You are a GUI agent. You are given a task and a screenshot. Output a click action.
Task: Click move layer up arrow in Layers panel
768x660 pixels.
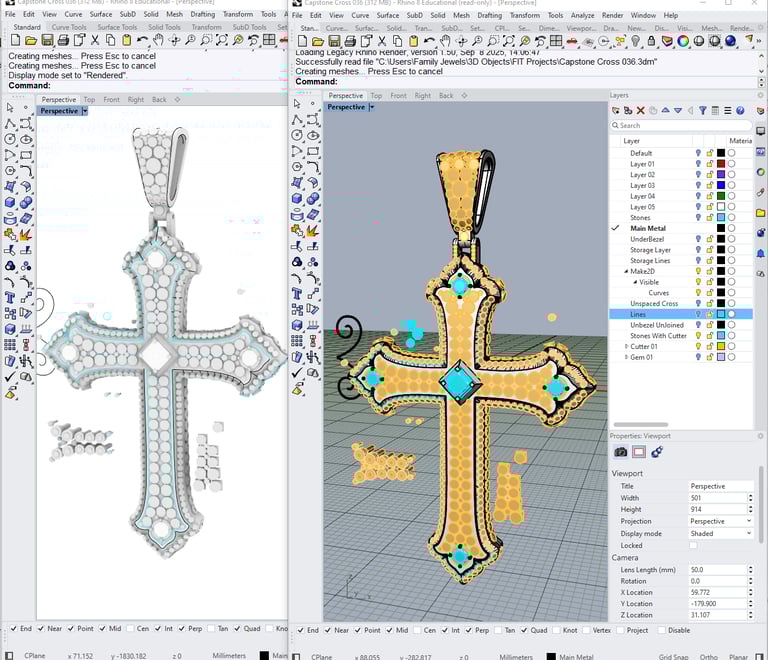coord(665,110)
